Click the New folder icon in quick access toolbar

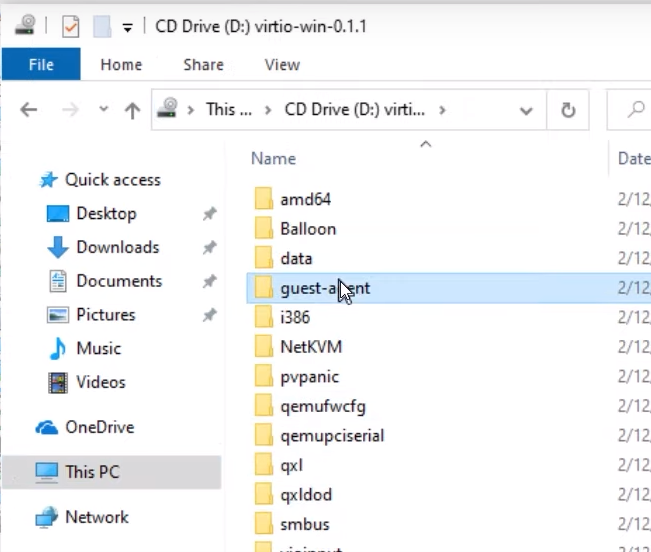102,27
